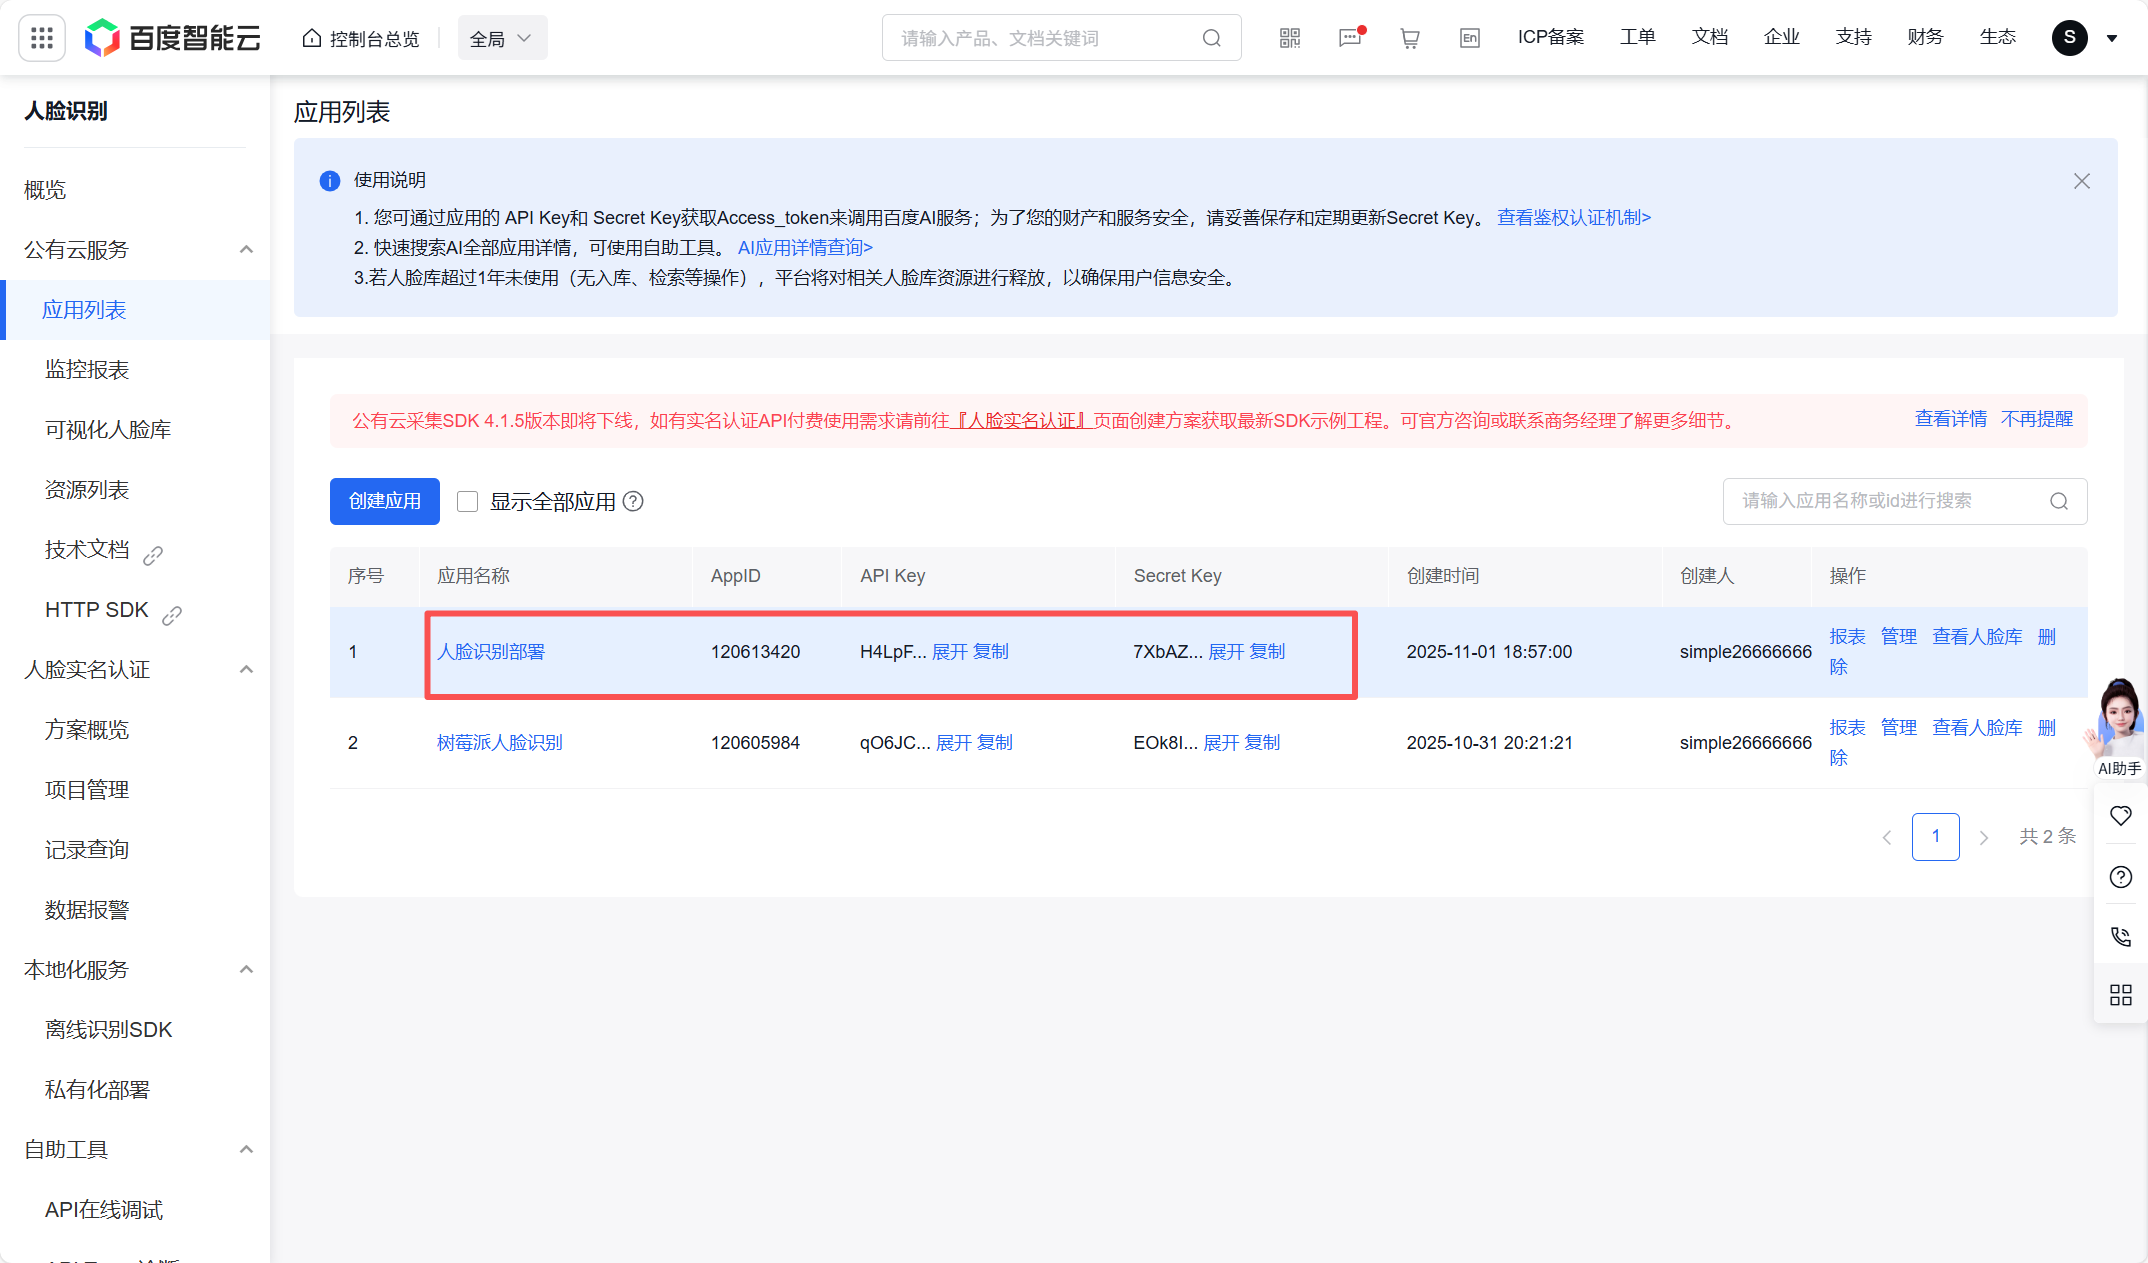This screenshot has width=2148, height=1263.
Task: Open the message notifications icon
Action: [1350, 37]
